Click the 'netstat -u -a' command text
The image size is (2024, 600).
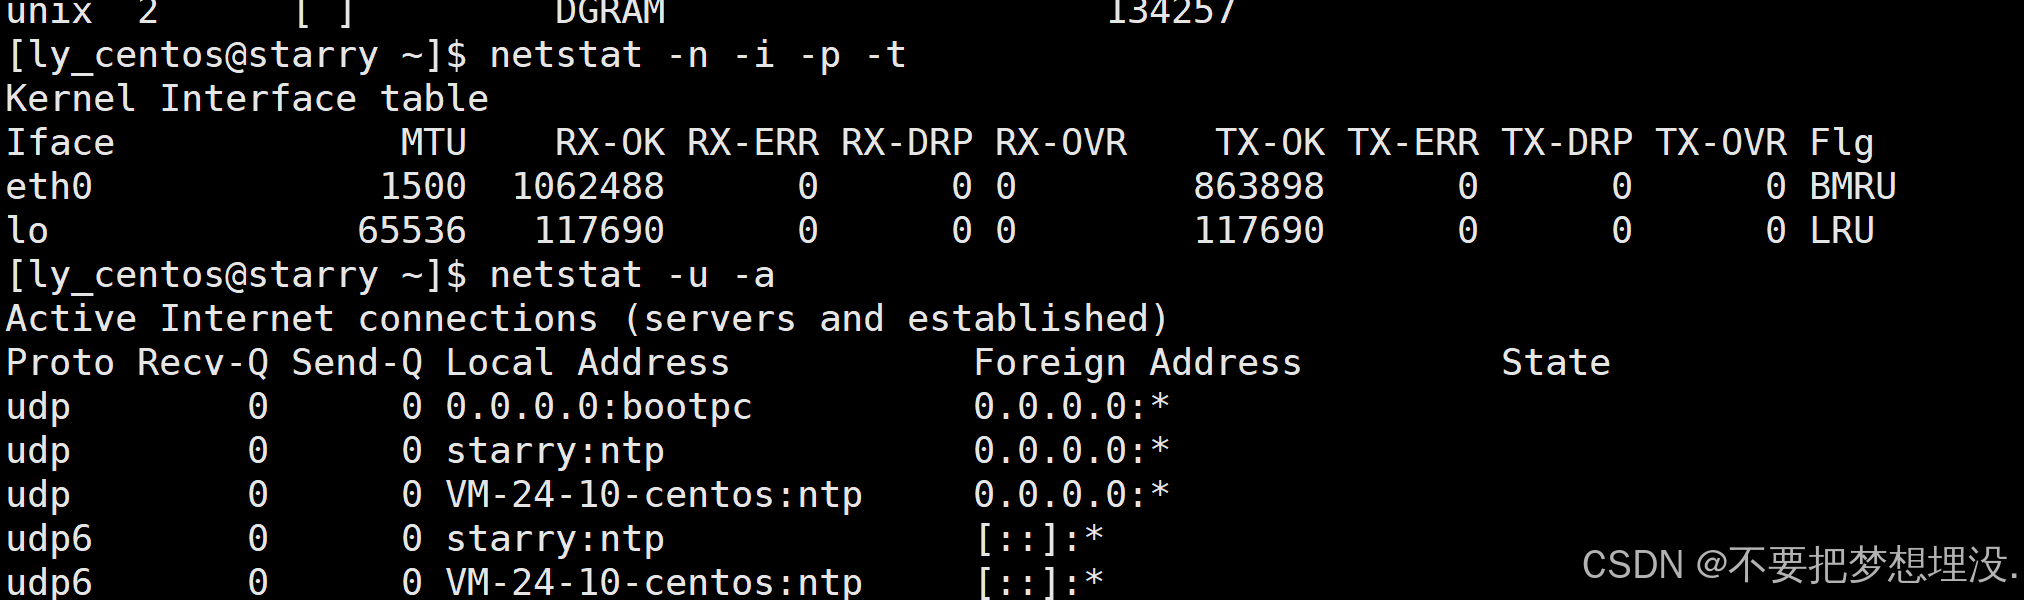[631, 275]
